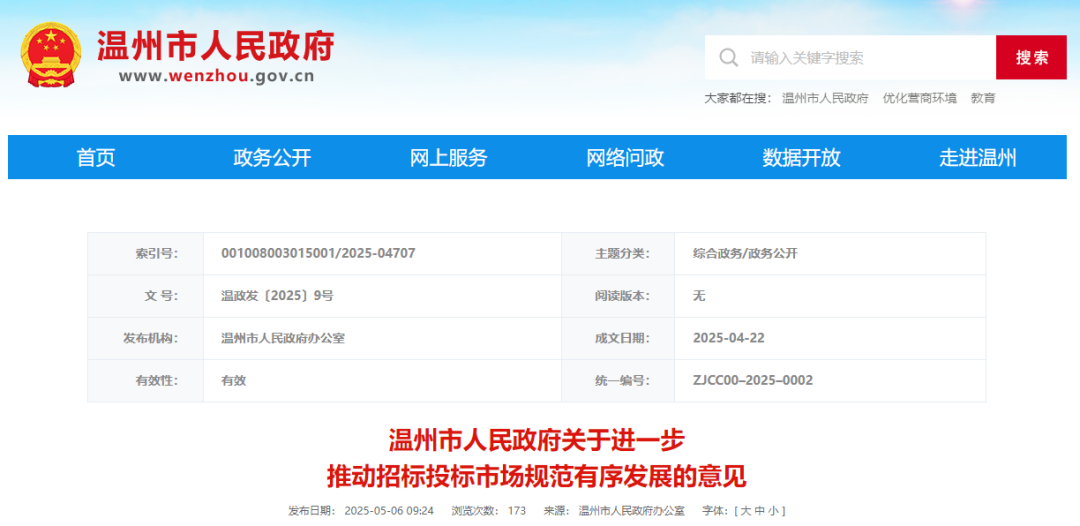Go to the 首页 navigation tab

96,157
